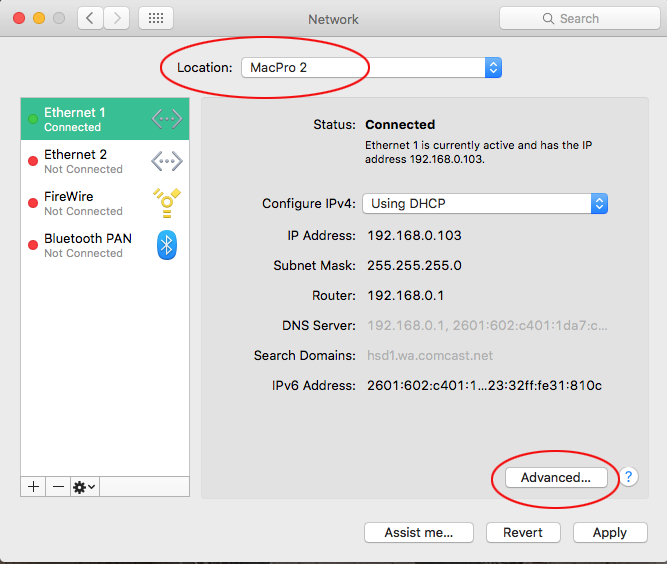This screenshot has height=564, width=667.
Task: Click the red status dot for Bluetooth PAN
Action: [33, 245]
